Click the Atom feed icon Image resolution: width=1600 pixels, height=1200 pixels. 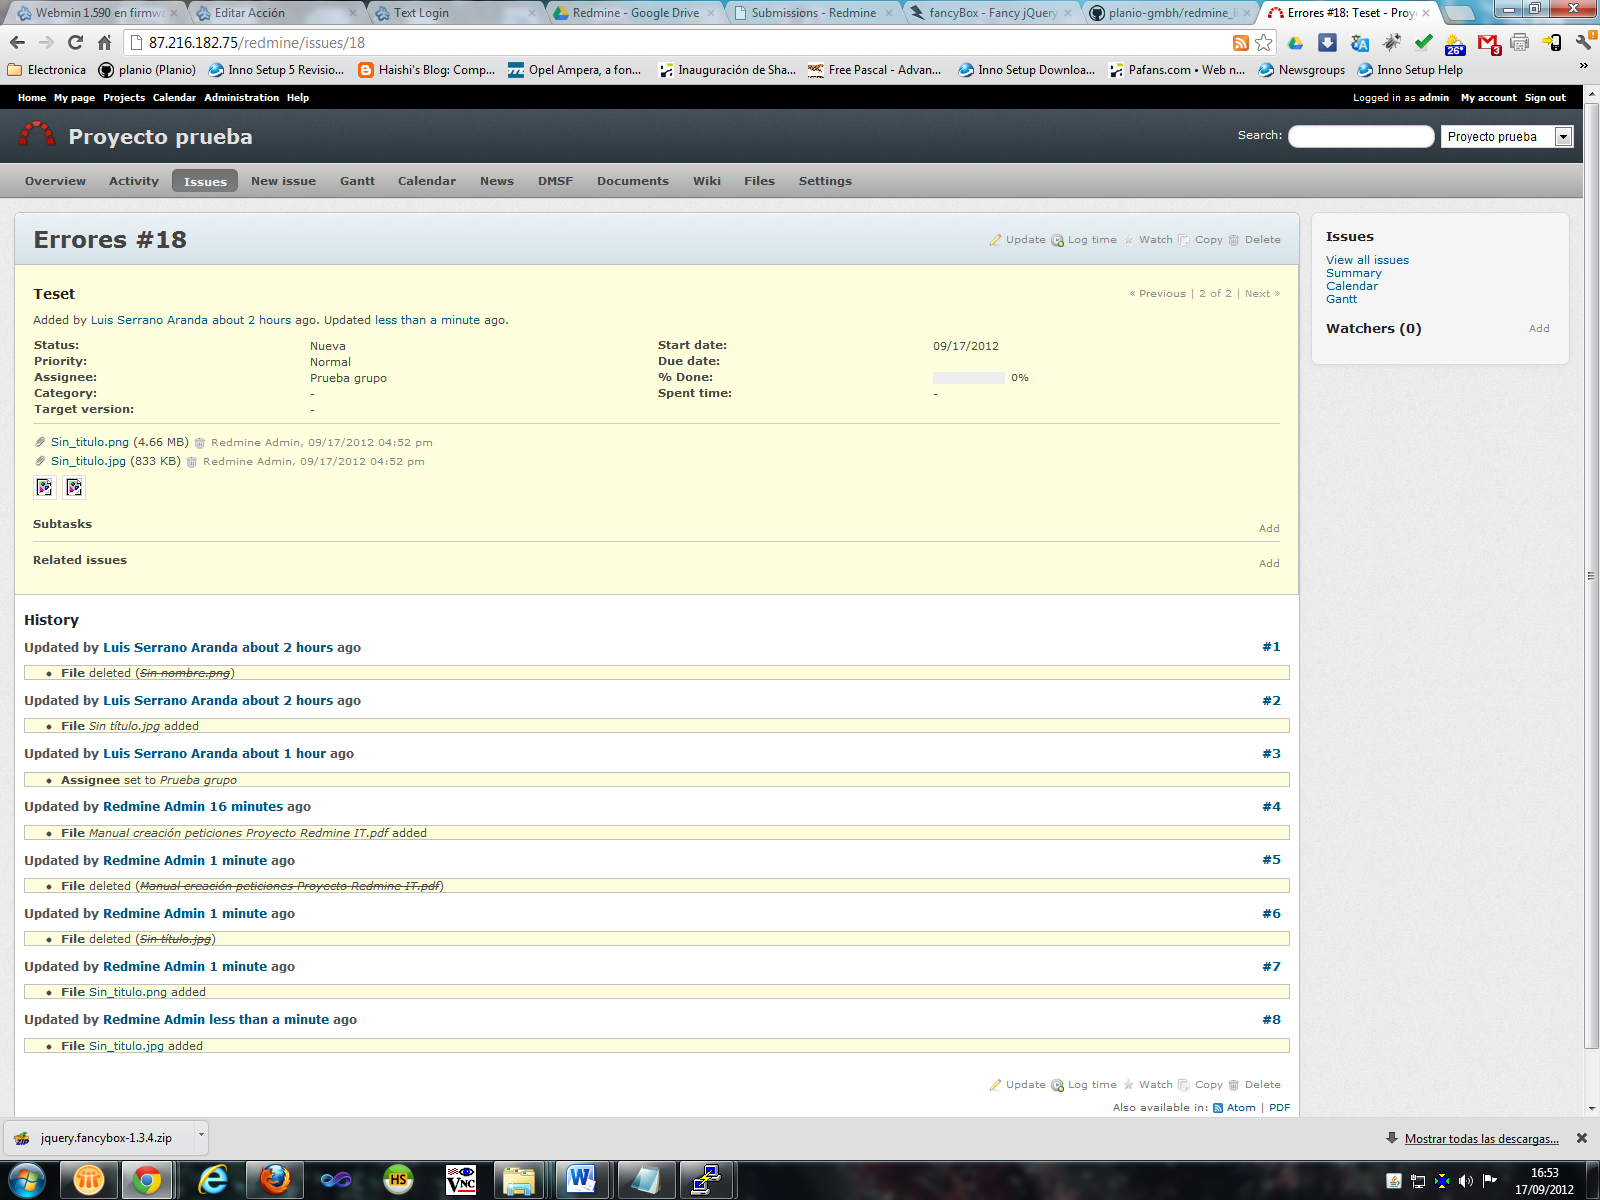click(x=1218, y=1108)
